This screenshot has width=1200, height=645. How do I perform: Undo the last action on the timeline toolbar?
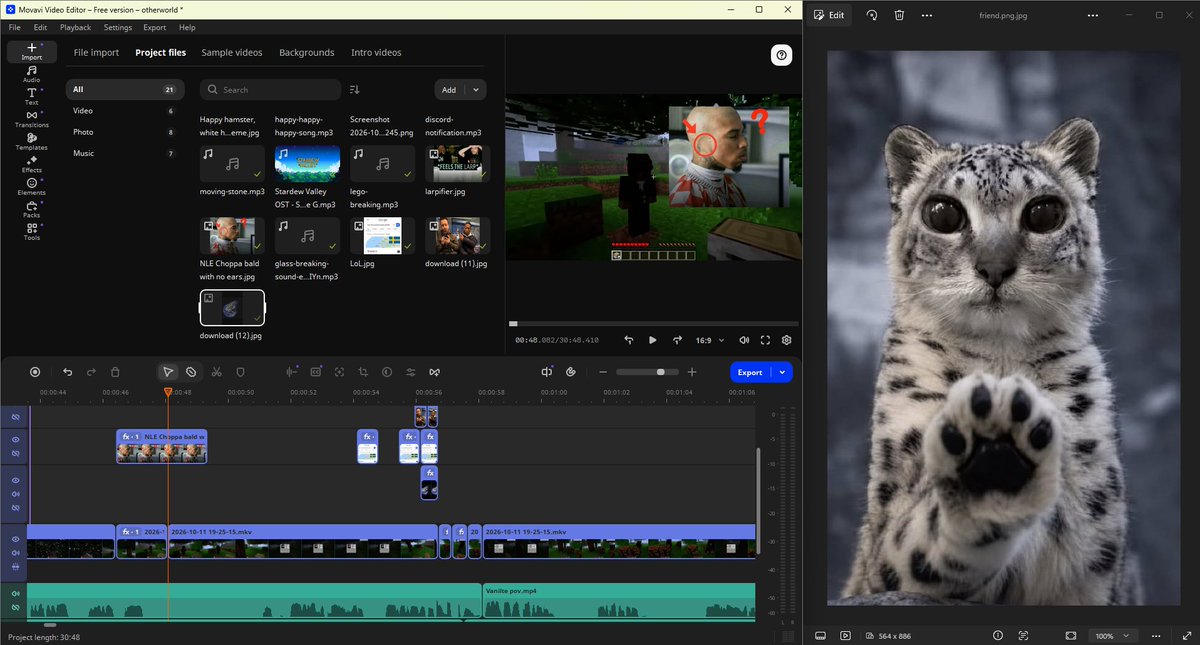67,372
